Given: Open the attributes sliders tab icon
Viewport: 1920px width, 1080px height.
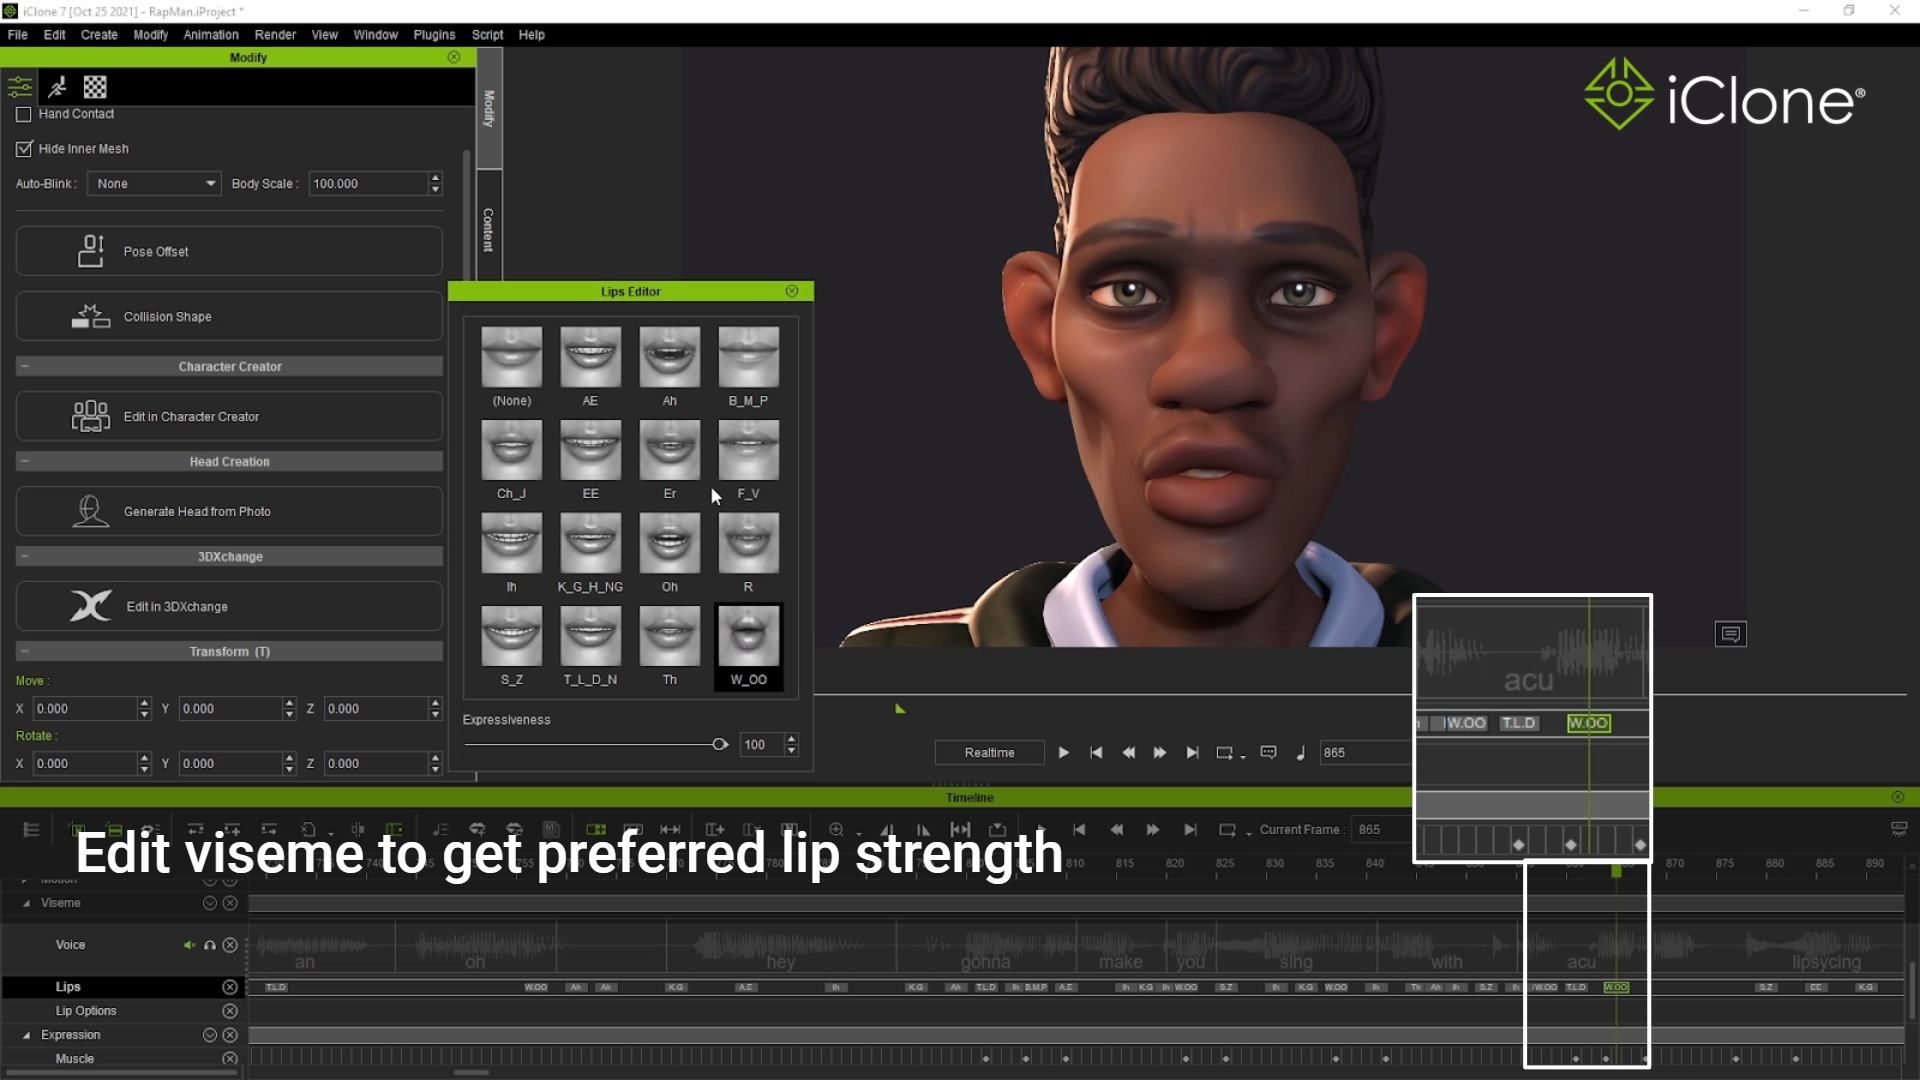Looking at the screenshot, I should tap(20, 87).
